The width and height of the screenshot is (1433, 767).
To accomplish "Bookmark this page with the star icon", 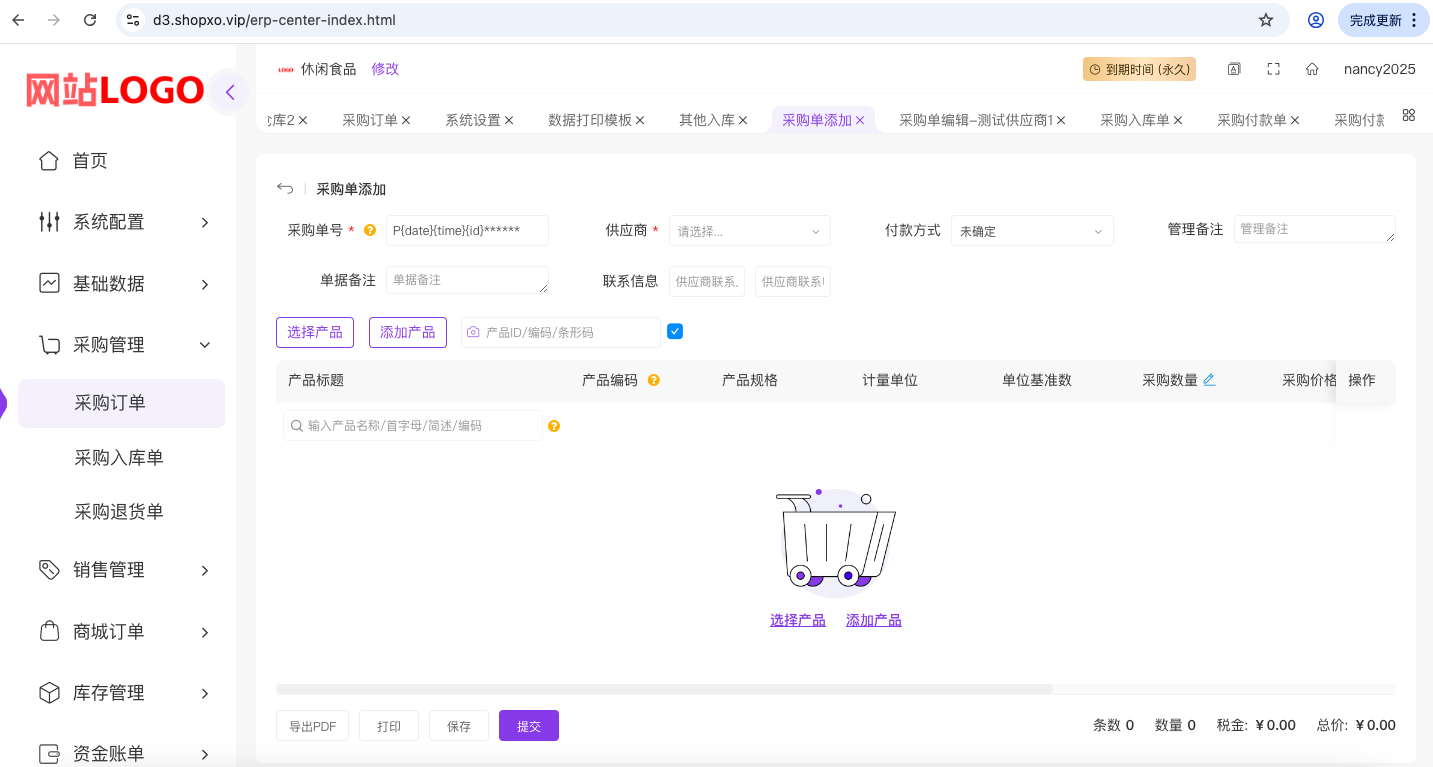I will [x=1266, y=20].
